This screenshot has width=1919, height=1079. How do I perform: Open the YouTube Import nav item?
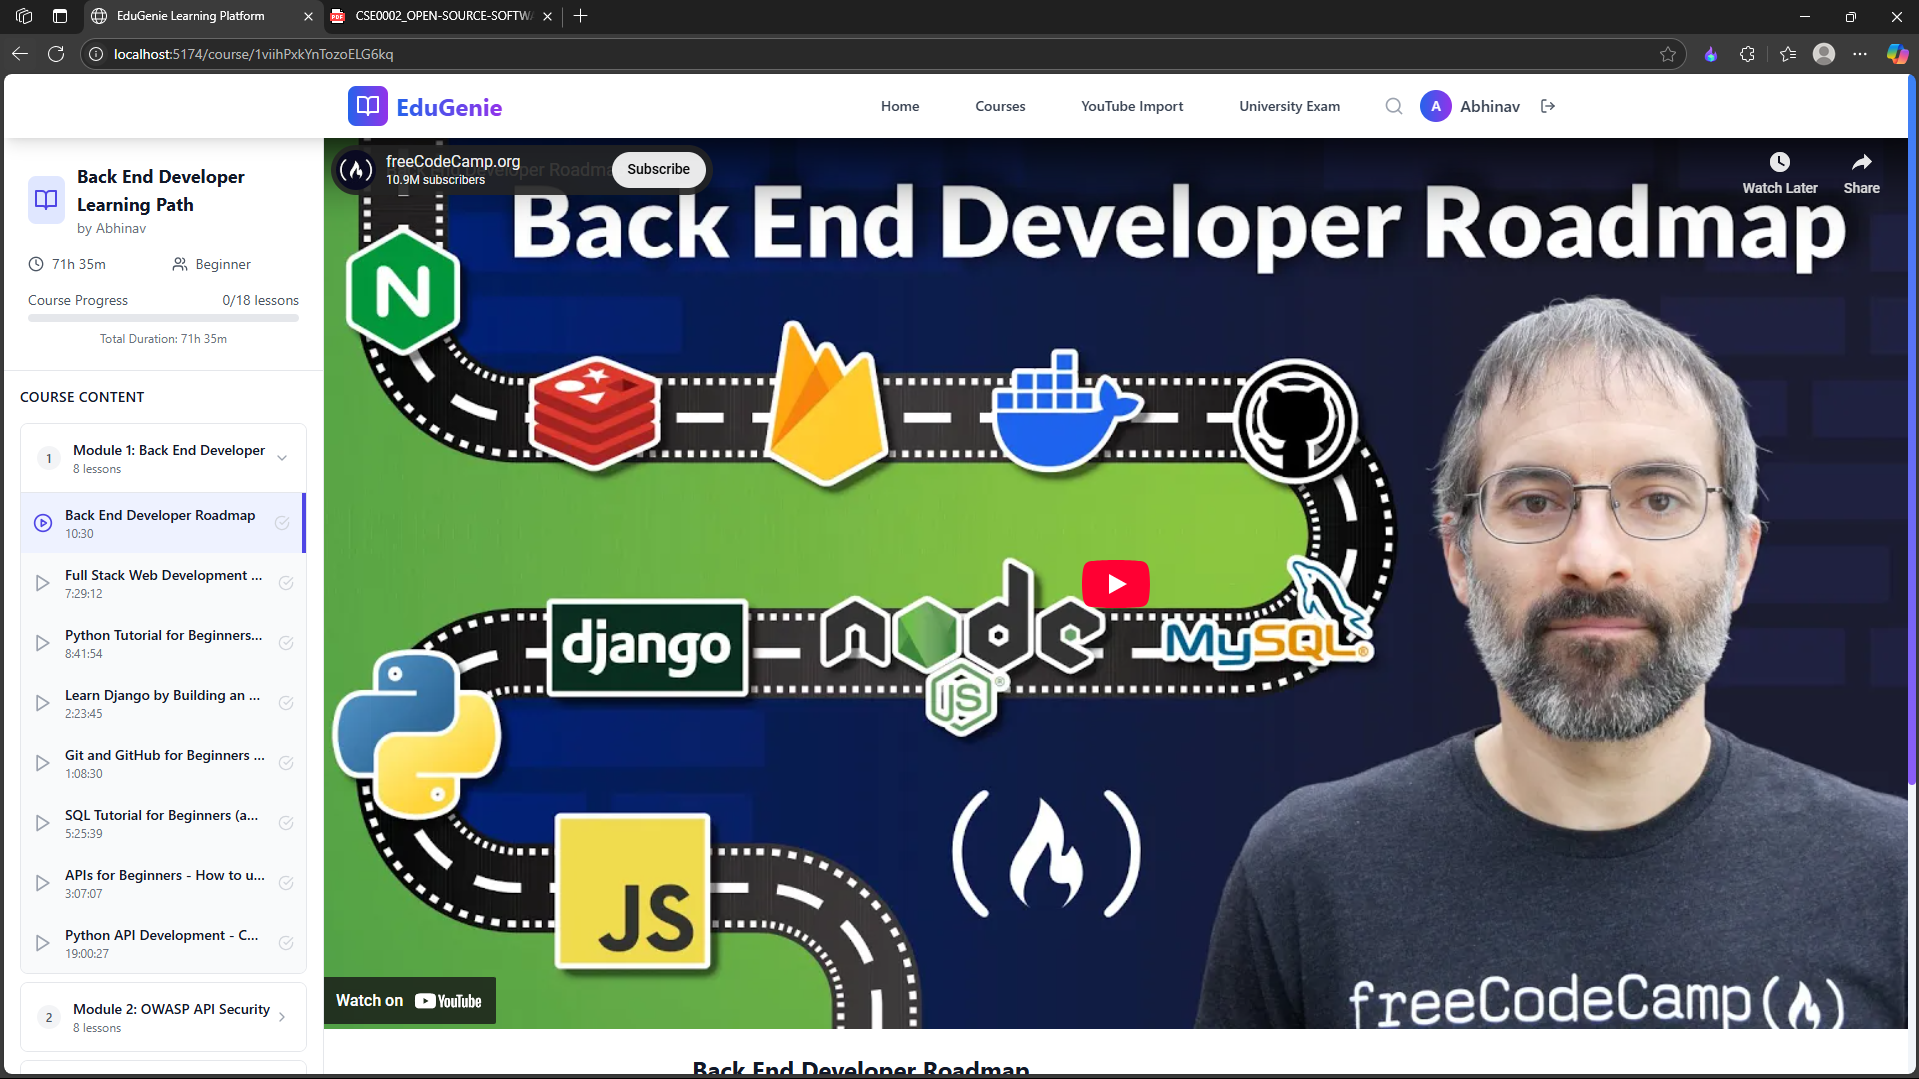1132,106
